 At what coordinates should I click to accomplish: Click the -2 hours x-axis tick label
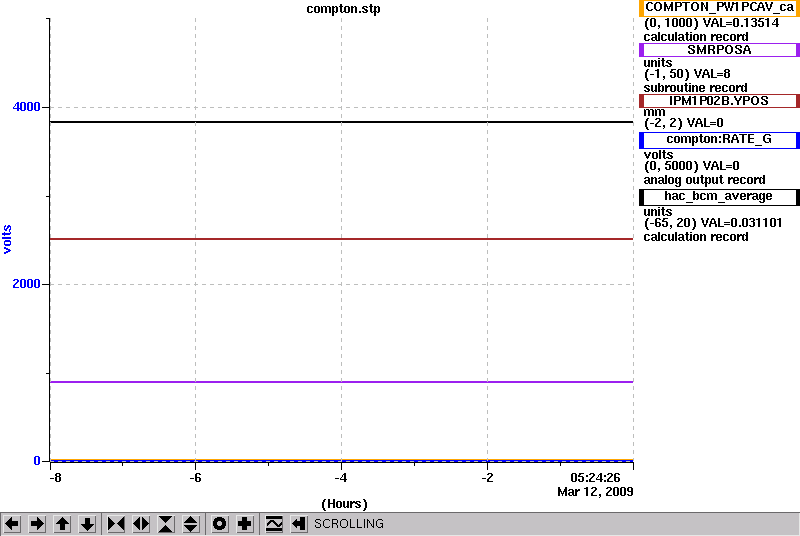[x=487, y=478]
